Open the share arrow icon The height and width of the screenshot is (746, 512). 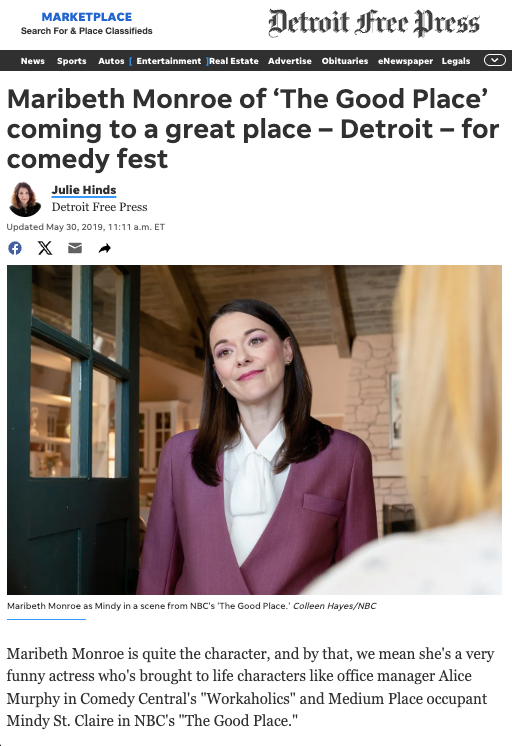105,248
